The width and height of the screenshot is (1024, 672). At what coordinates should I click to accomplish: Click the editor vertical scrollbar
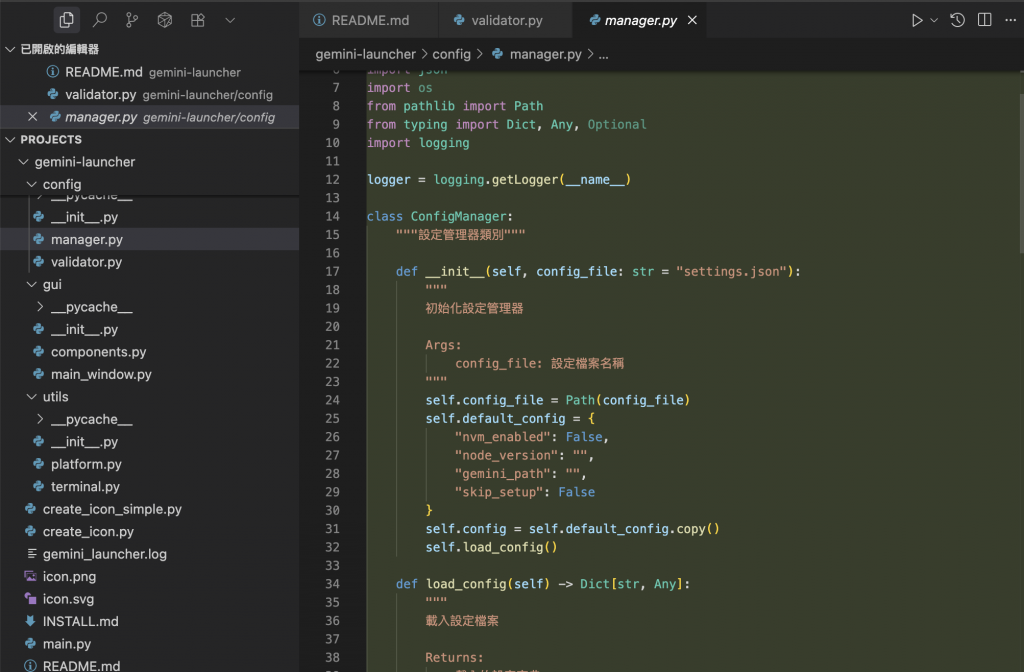(1020, 173)
